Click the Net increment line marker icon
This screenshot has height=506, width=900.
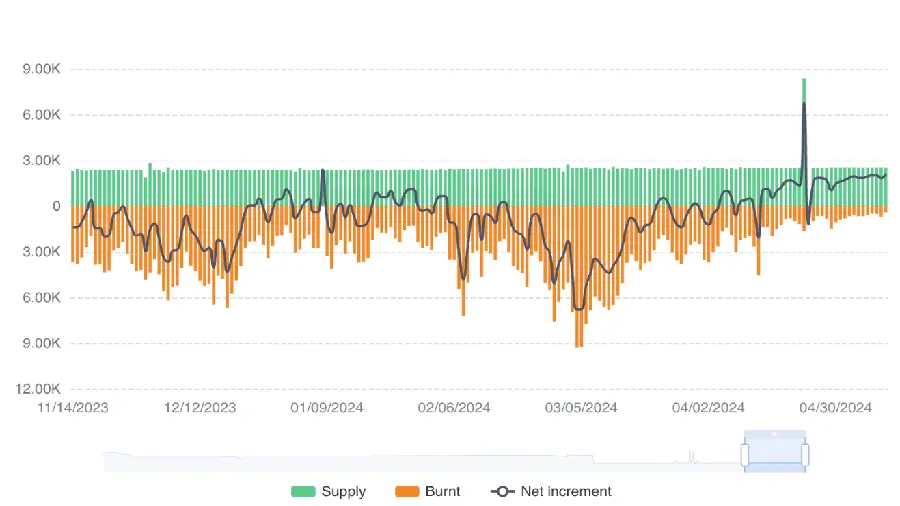(x=503, y=491)
